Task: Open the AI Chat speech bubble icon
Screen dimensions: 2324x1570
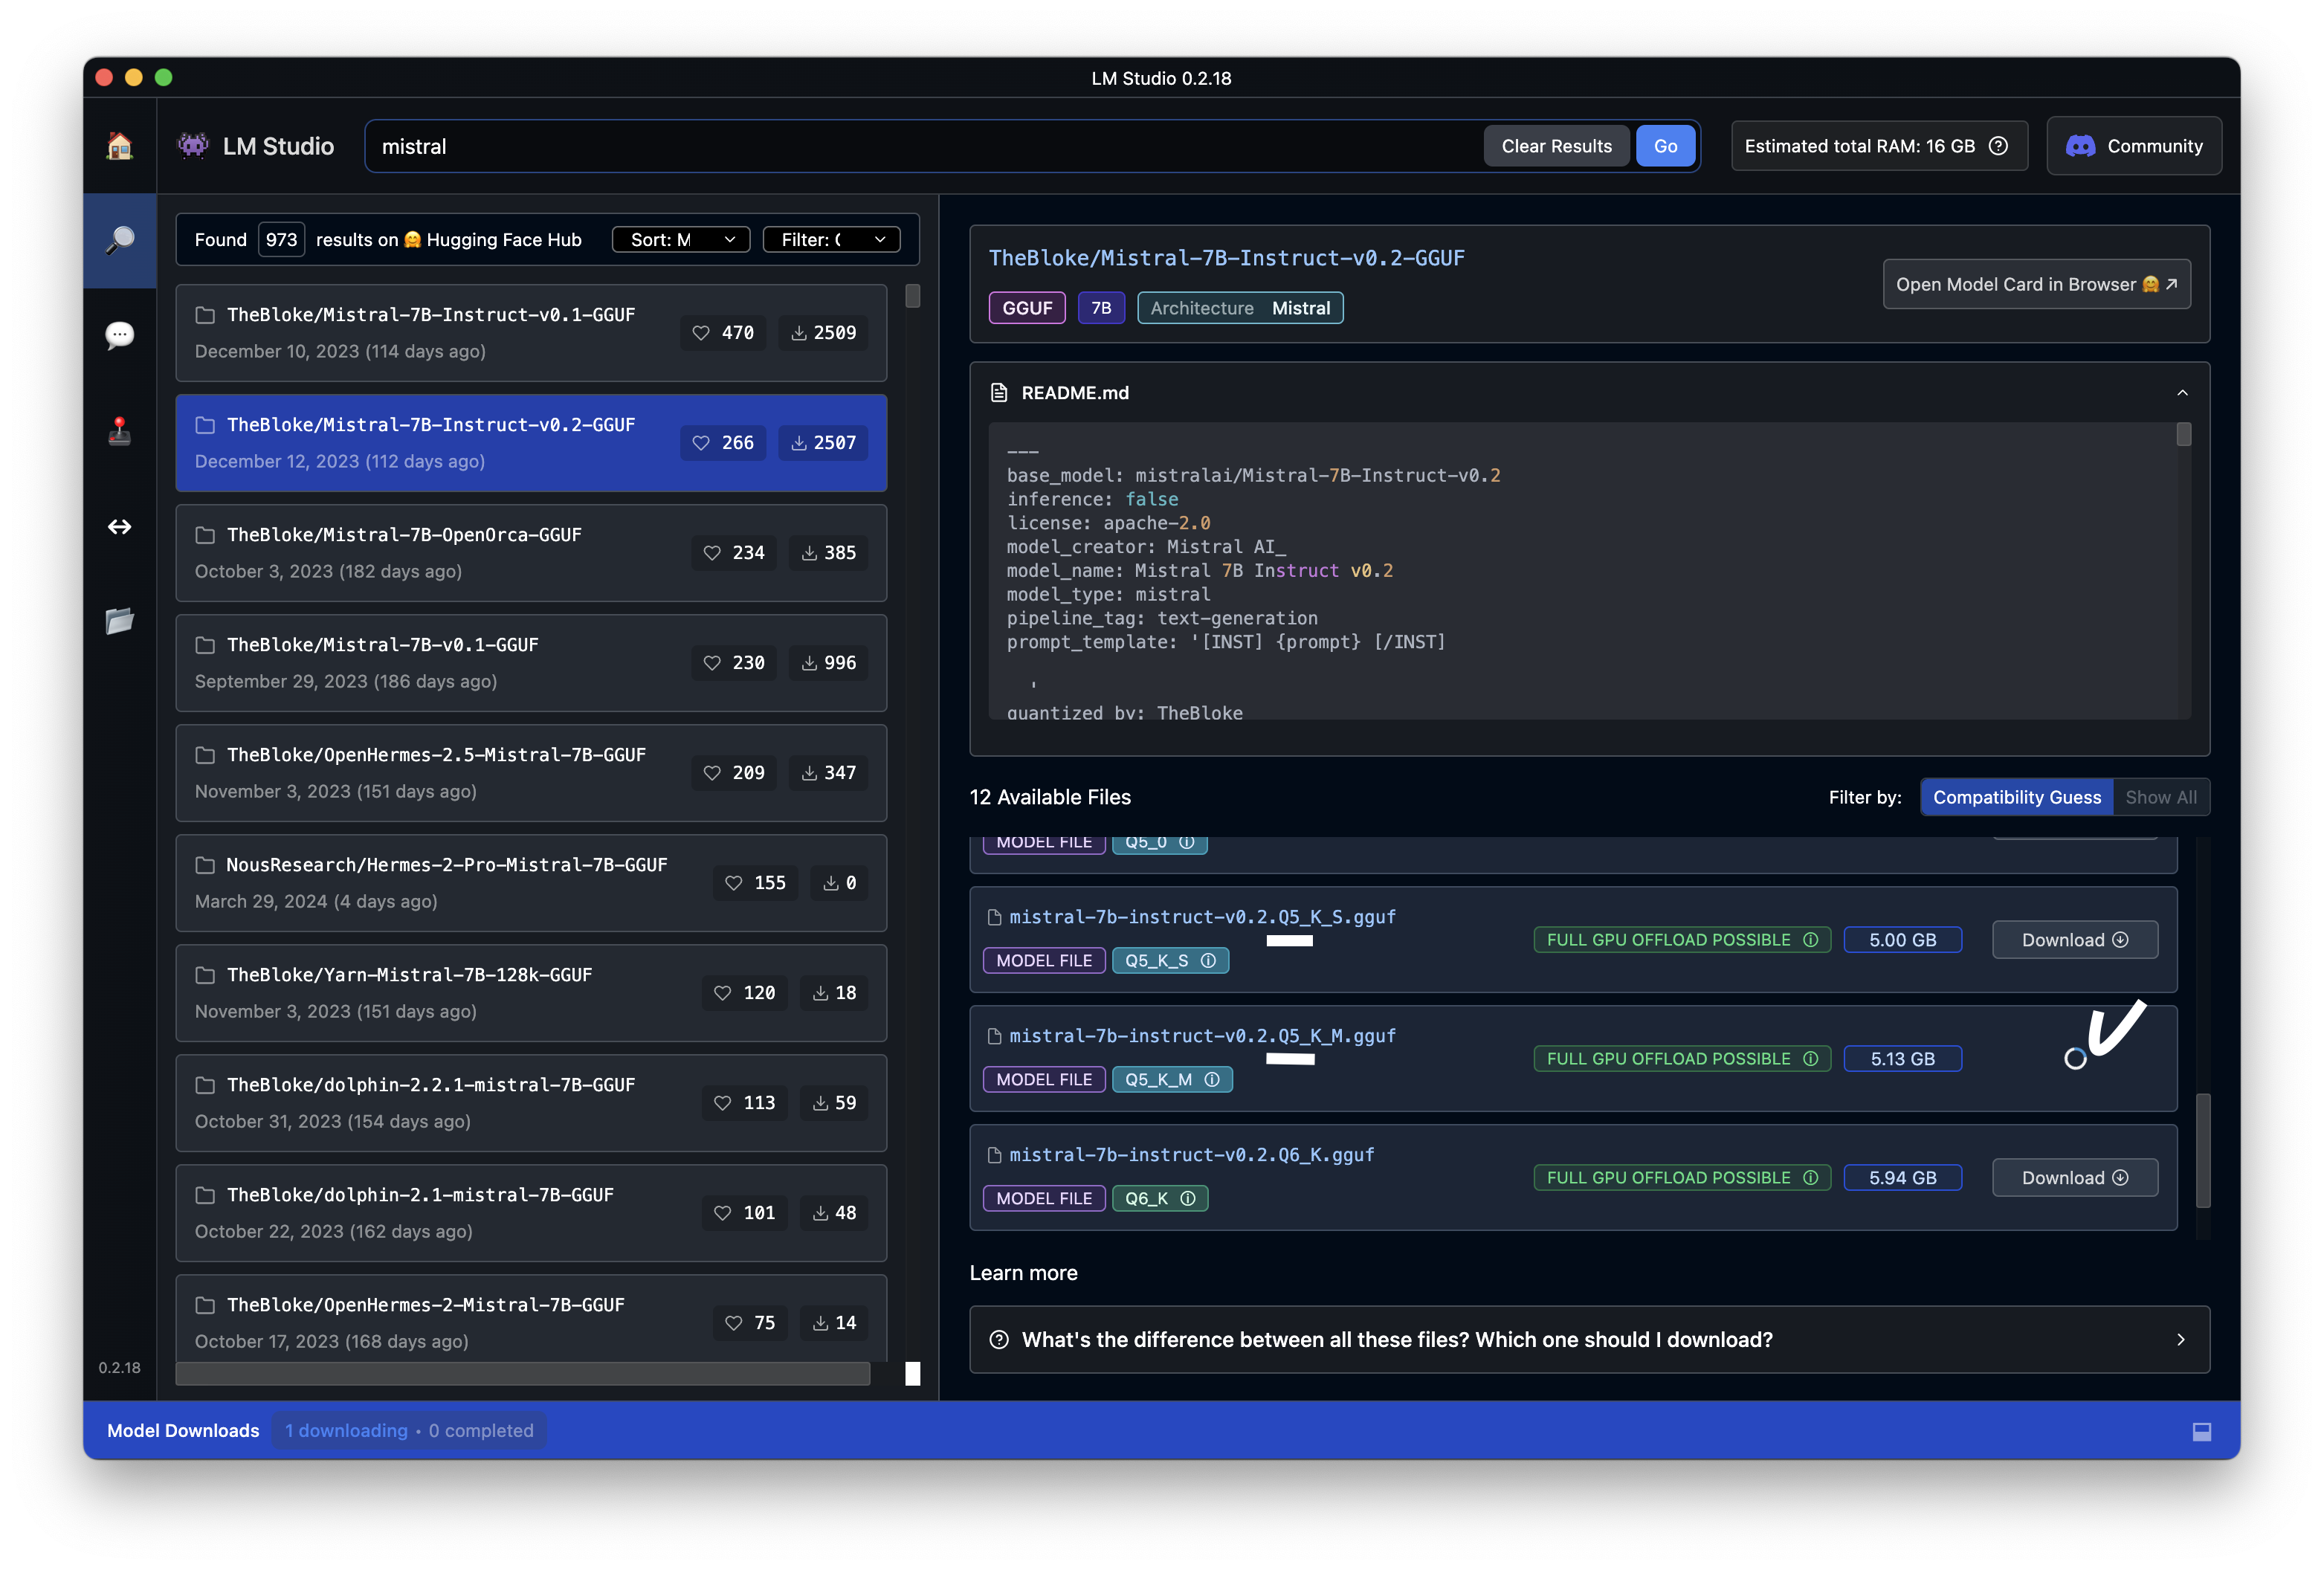Action: click(119, 334)
